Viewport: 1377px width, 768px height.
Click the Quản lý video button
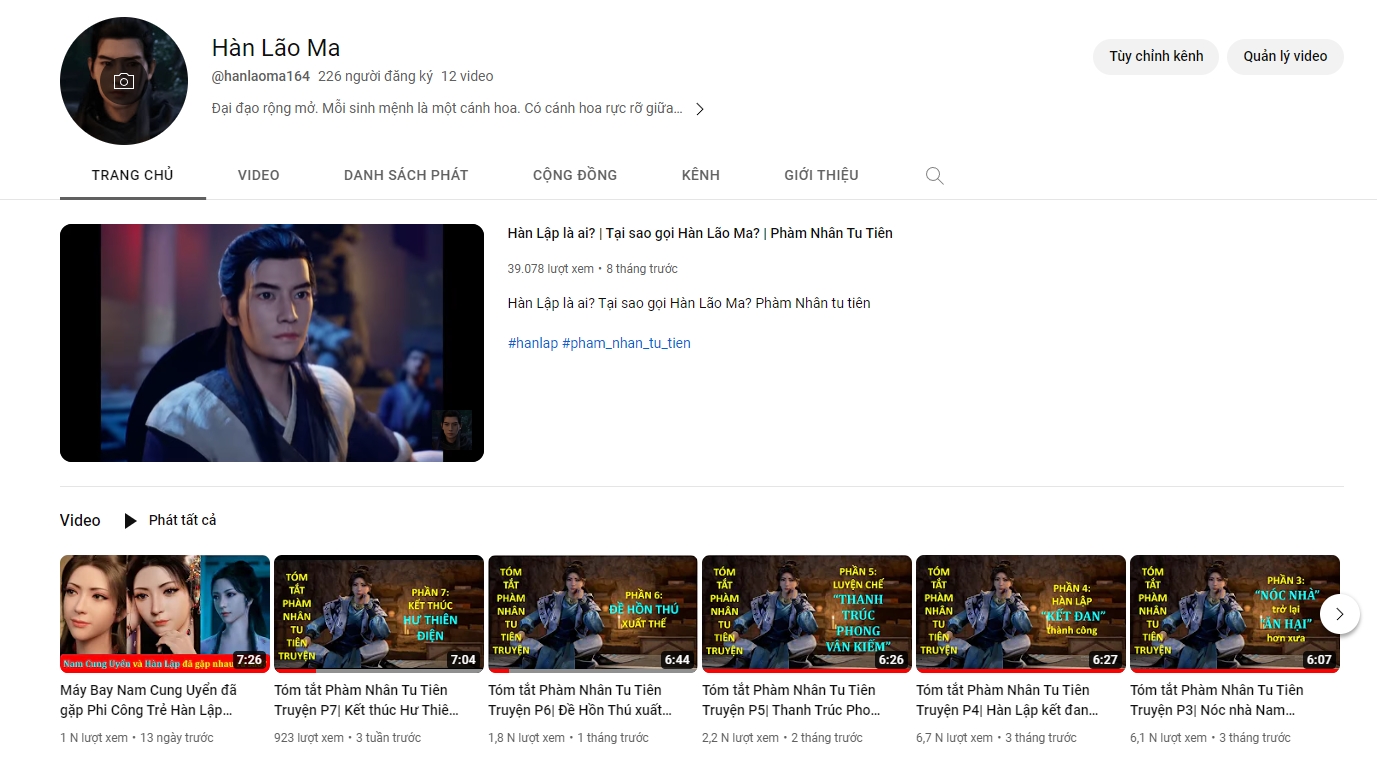point(1285,57)
